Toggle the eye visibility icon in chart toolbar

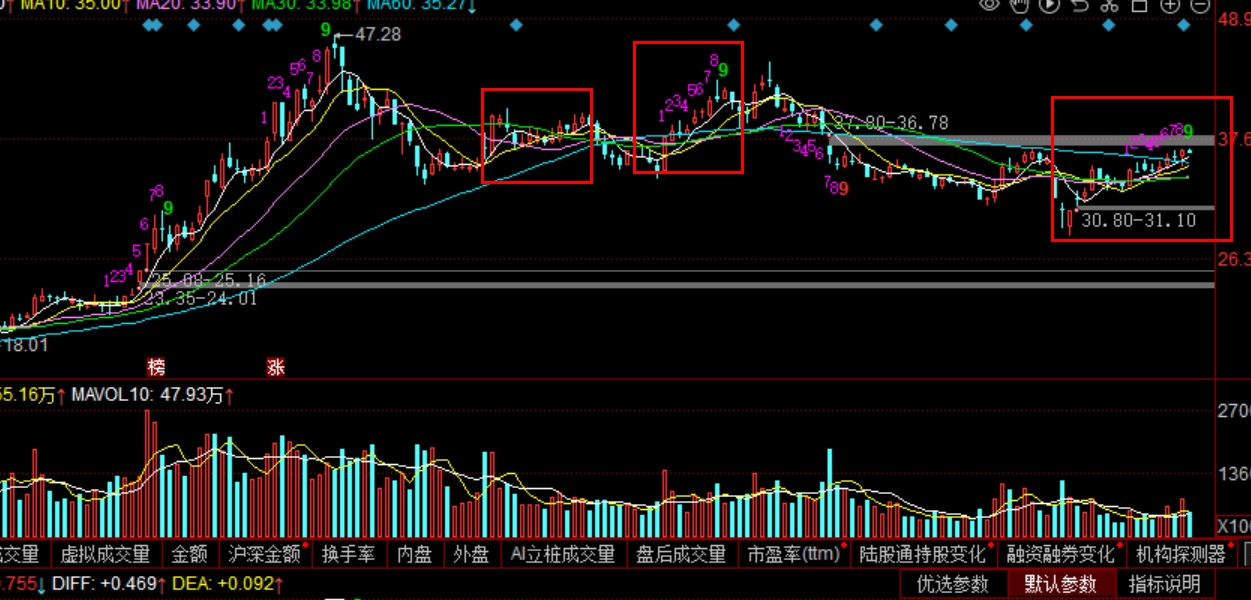(x=990, y=5)
